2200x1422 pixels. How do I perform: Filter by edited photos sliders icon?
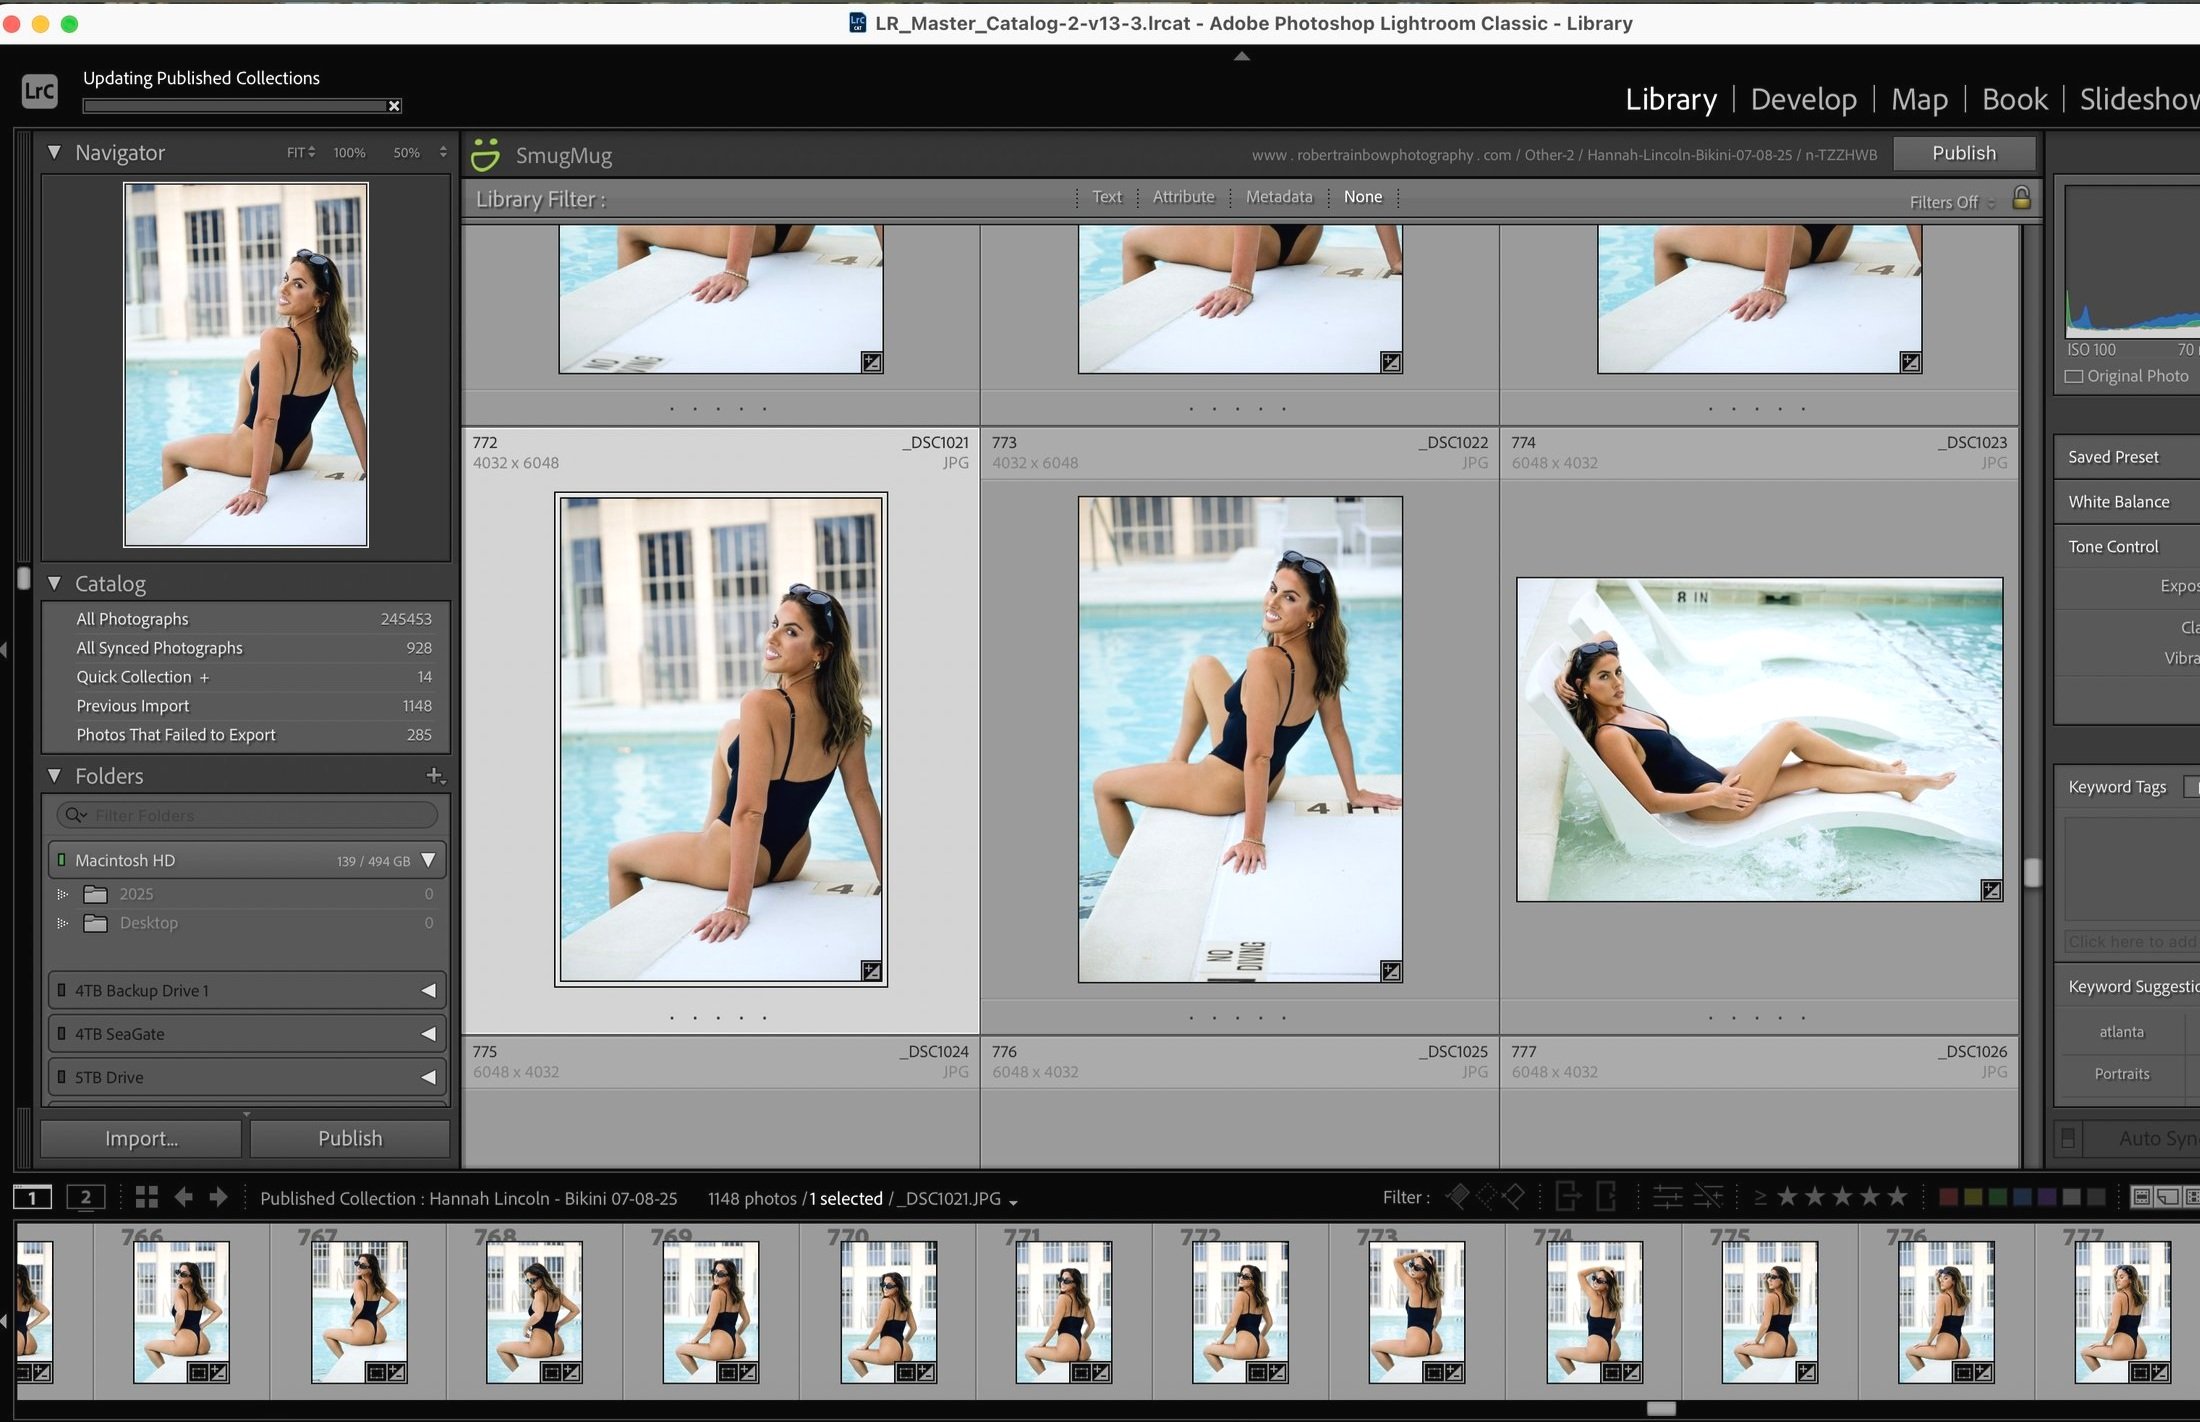tap(1667, 1196)
